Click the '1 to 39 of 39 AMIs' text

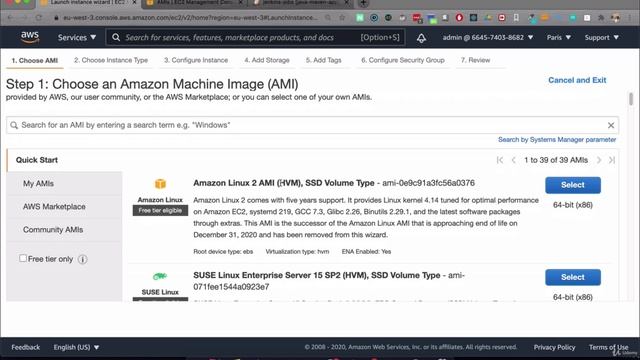(556, 160)
